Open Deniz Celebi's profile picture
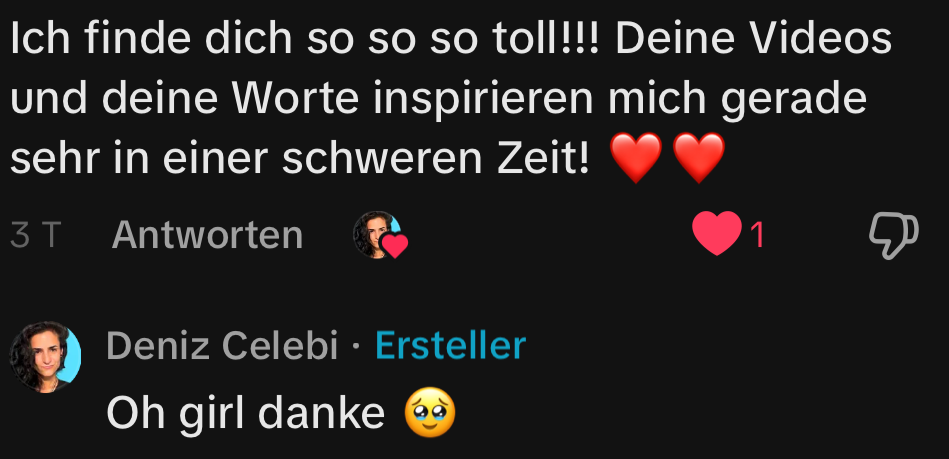949x459 pixels. [45, 357]
